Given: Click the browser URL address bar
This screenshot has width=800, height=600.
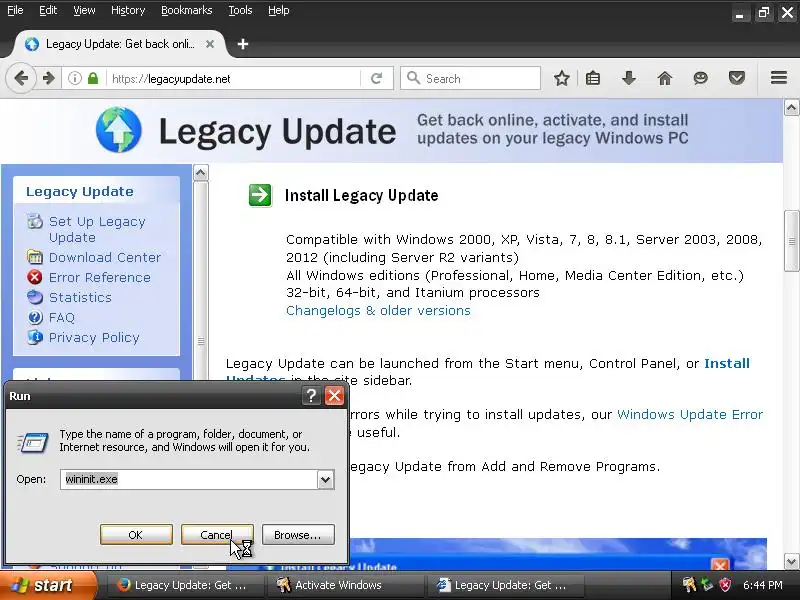Looking at the screenshot, I should (235, 79).
